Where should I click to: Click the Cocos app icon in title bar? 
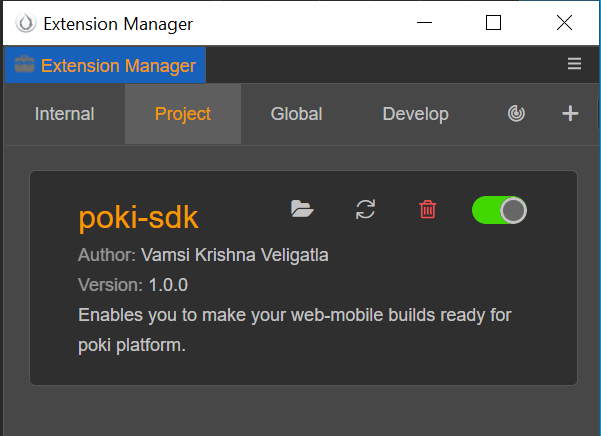(x=26, y=23)
